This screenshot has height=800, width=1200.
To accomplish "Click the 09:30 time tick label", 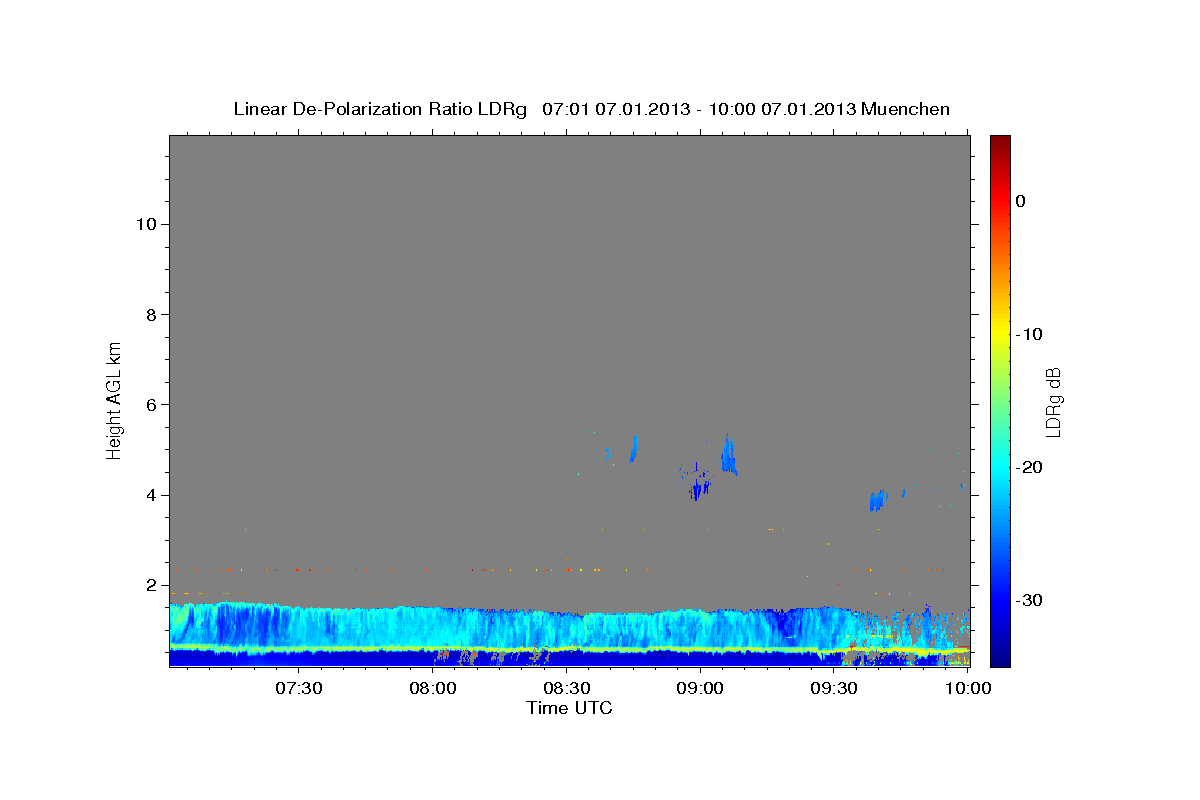I will tap(834, 689).
